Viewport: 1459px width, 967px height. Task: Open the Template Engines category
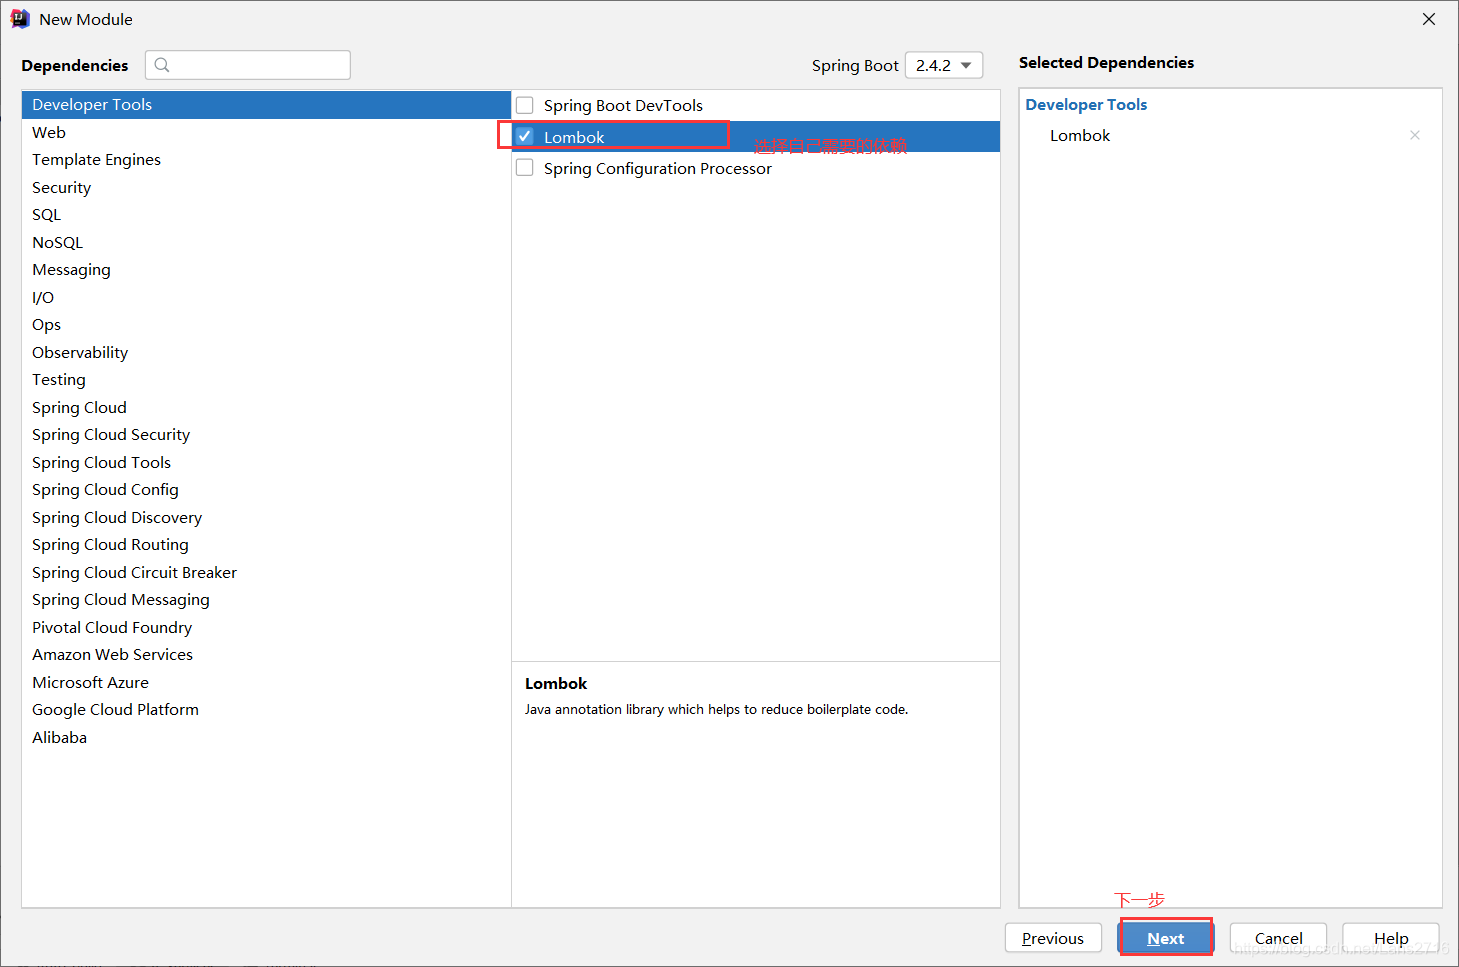[266, 160]
